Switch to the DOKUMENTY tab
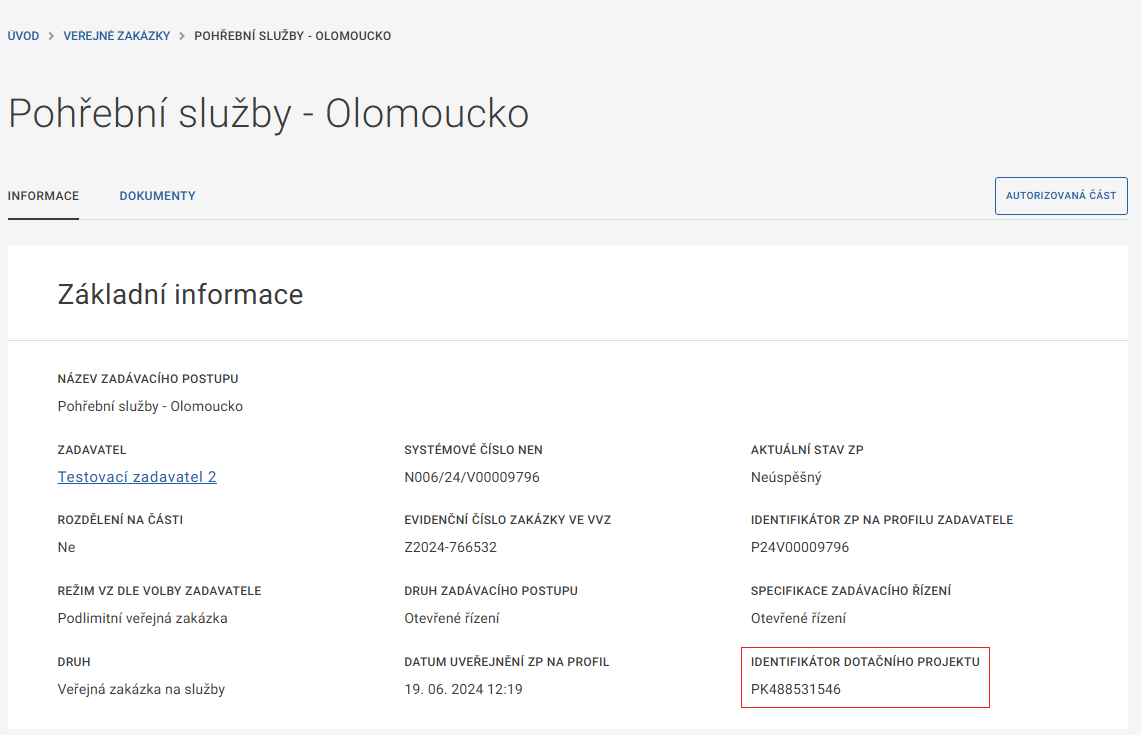 [157, 195]
